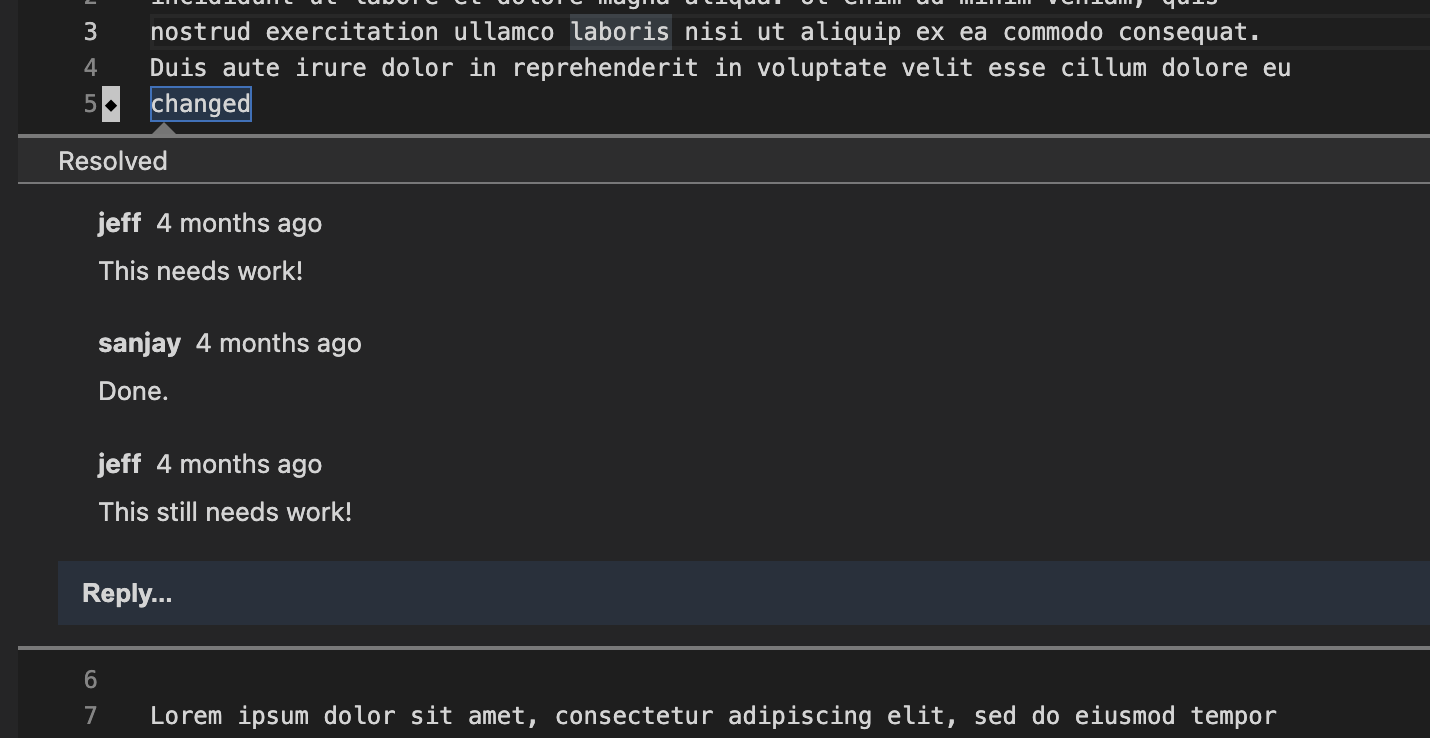Click the selected word 'changed' on line 5

click(x=200, y=103)
